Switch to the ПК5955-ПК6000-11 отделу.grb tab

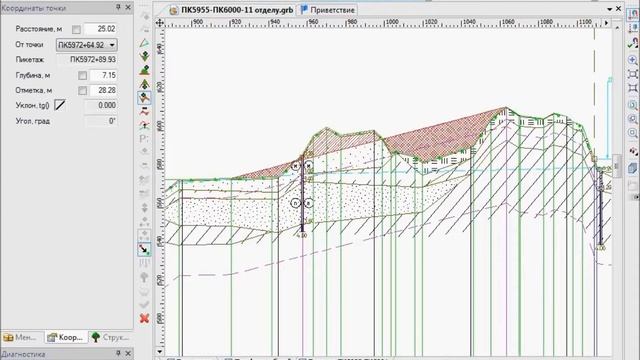pyautogui.click(x=232, y=10)
